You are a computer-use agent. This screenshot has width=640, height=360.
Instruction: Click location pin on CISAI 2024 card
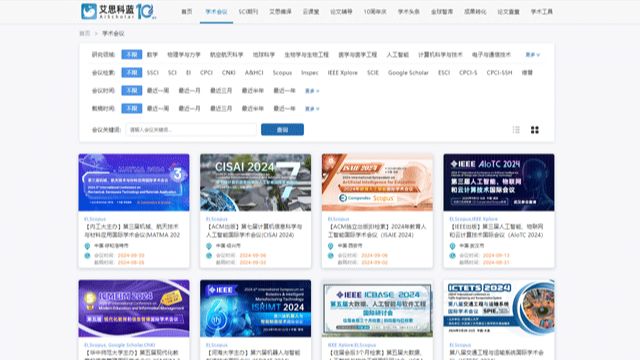tap(209, 246)
